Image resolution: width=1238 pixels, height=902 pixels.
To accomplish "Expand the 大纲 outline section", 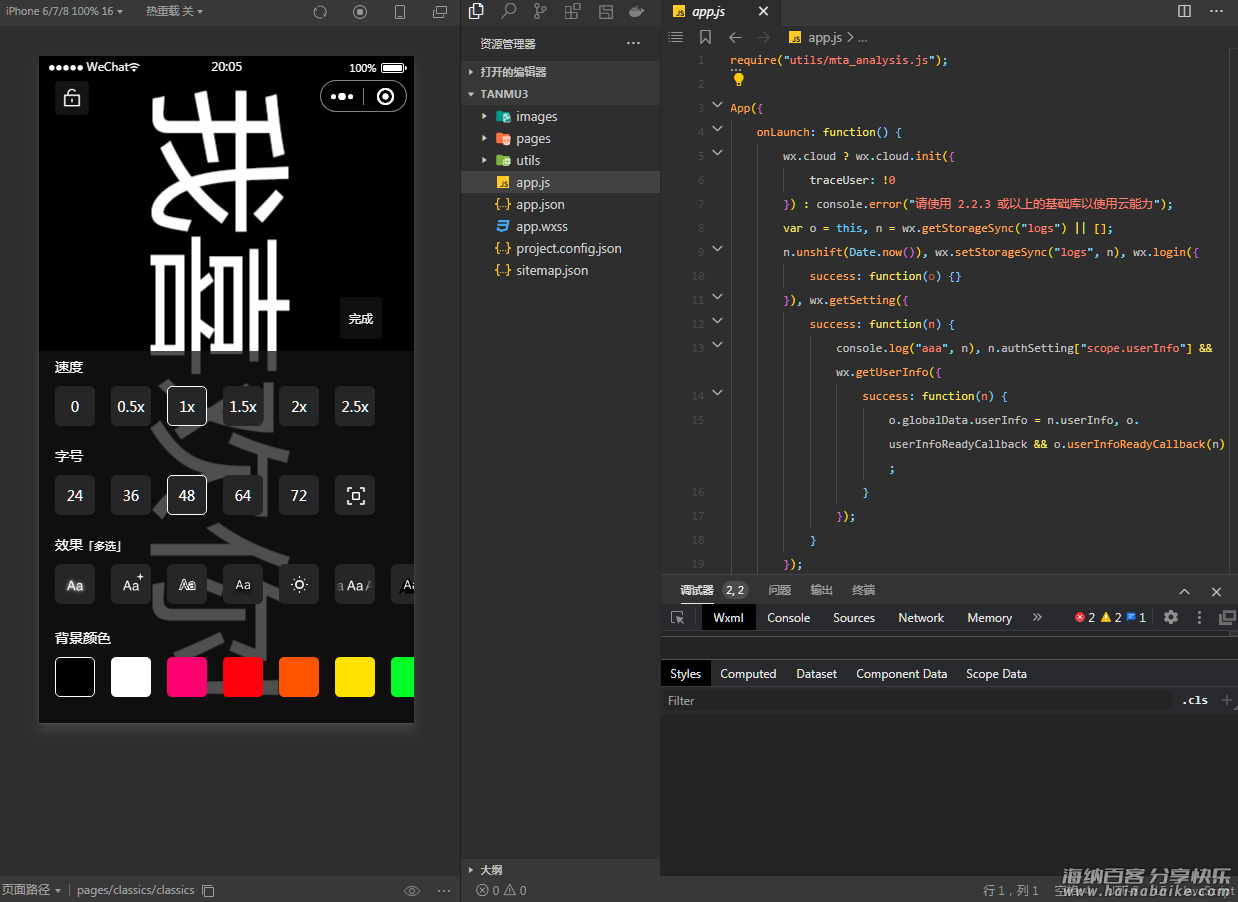I will coord(490,870).
